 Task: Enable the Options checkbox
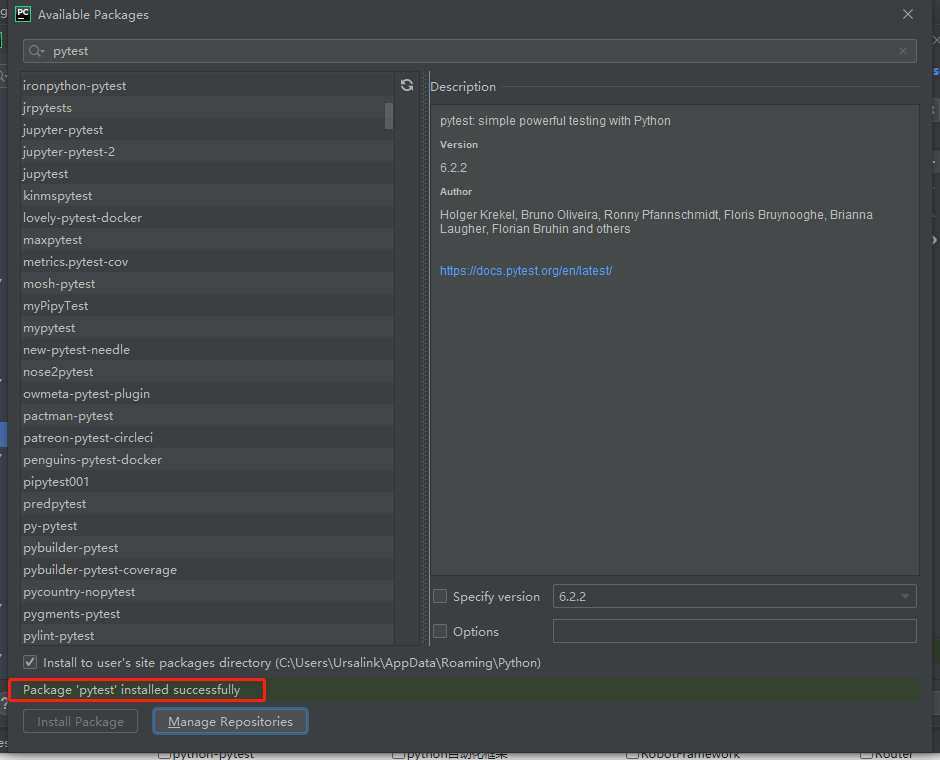[440, 631]
